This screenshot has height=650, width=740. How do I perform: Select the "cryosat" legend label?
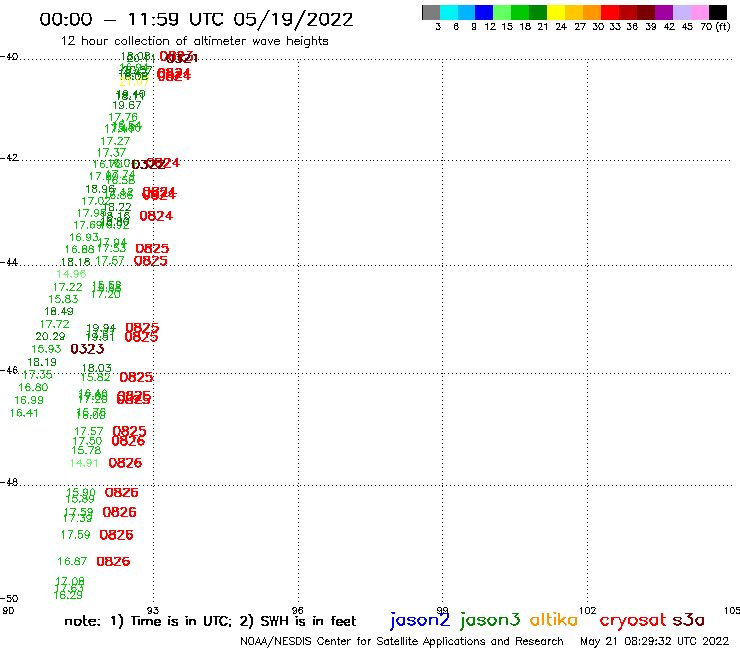633,620
